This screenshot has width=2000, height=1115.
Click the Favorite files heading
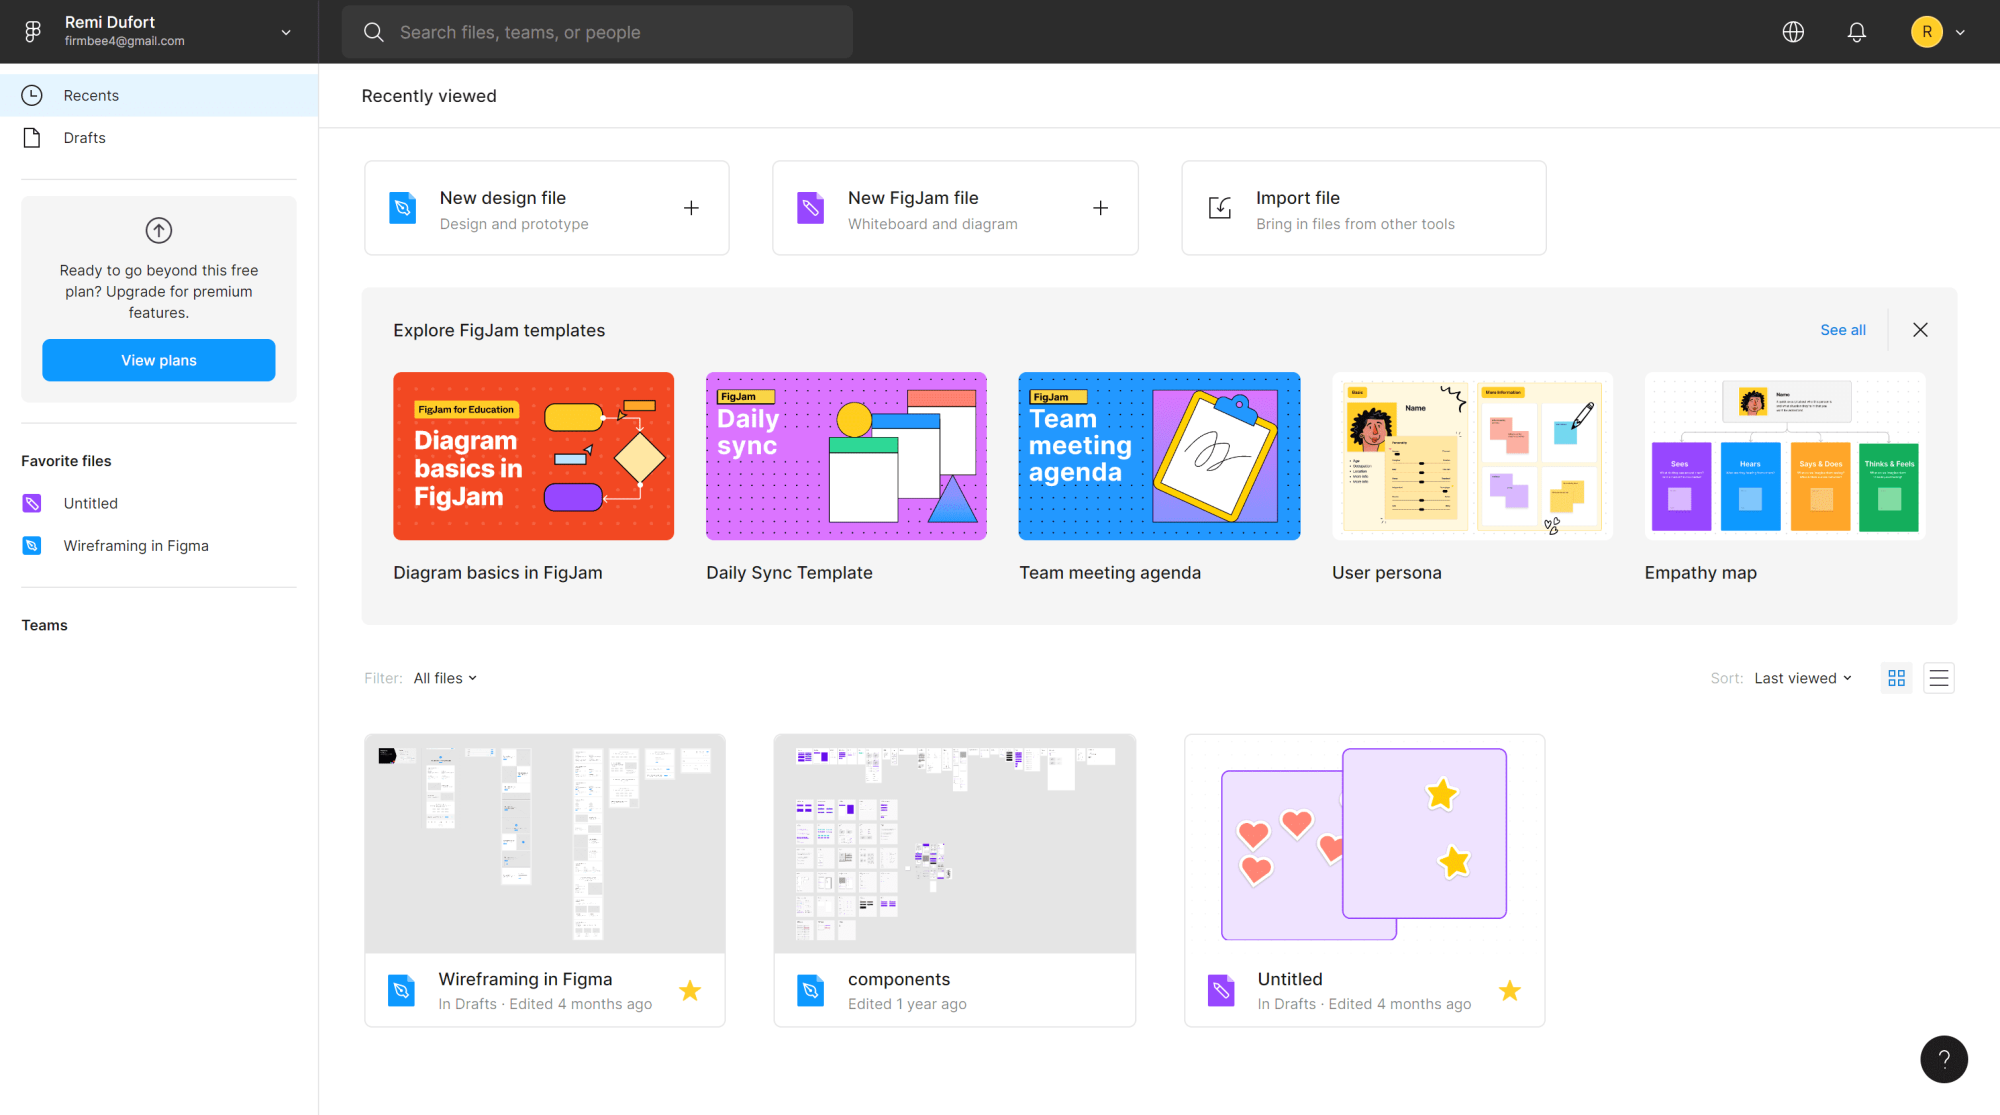[66, 461]
